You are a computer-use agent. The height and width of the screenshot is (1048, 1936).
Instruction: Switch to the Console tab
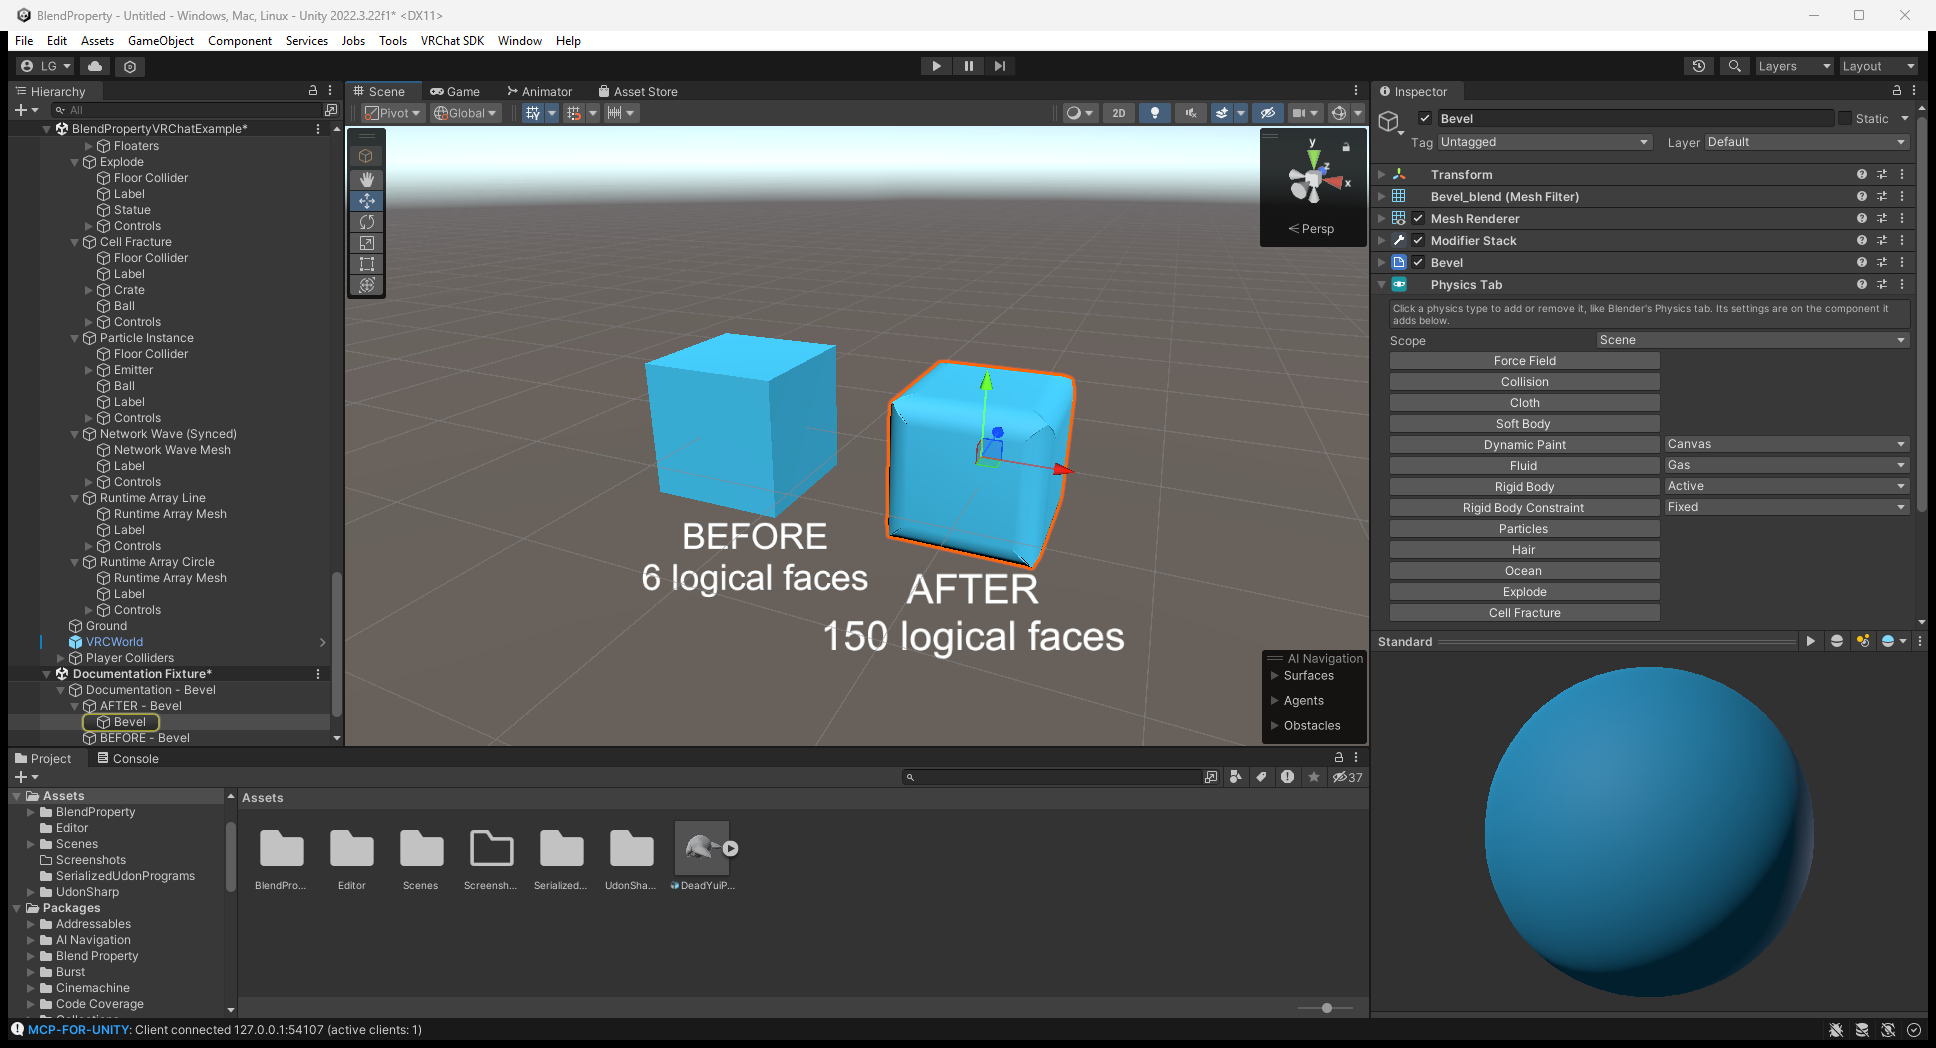pos(128,758)
